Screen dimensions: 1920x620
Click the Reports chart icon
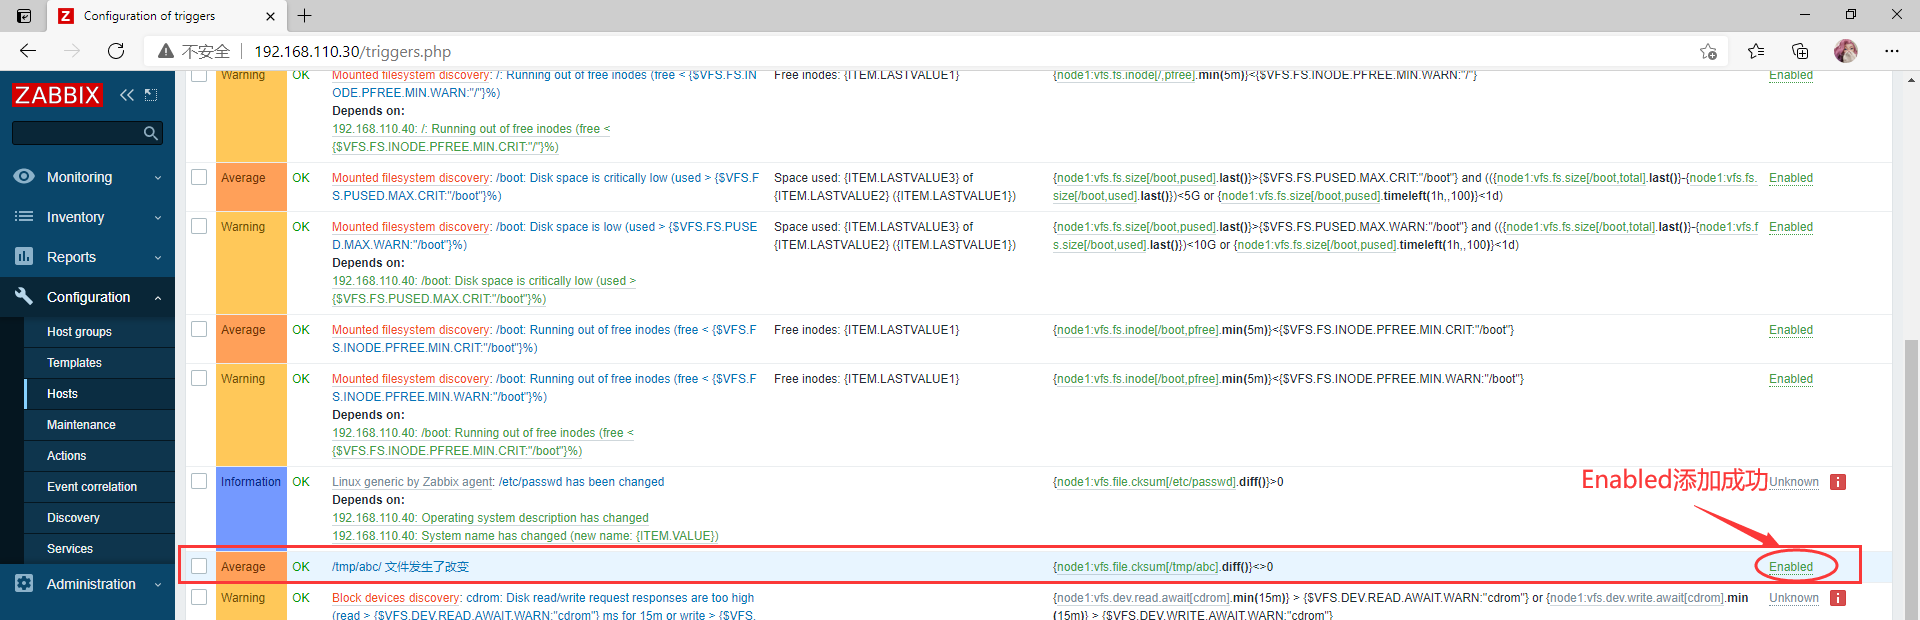24,256
